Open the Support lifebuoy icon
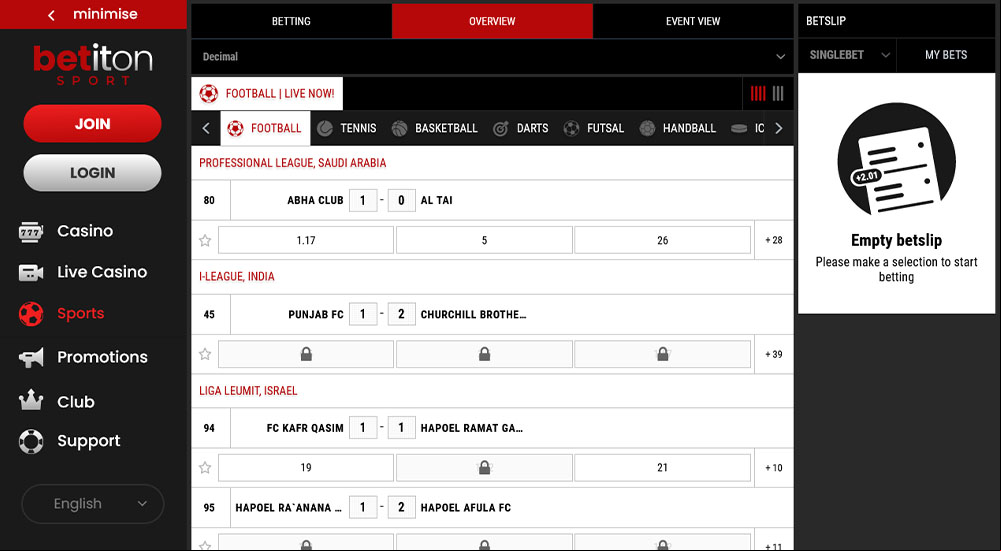This screenshot has width=1001, height=551. point(31,441)
